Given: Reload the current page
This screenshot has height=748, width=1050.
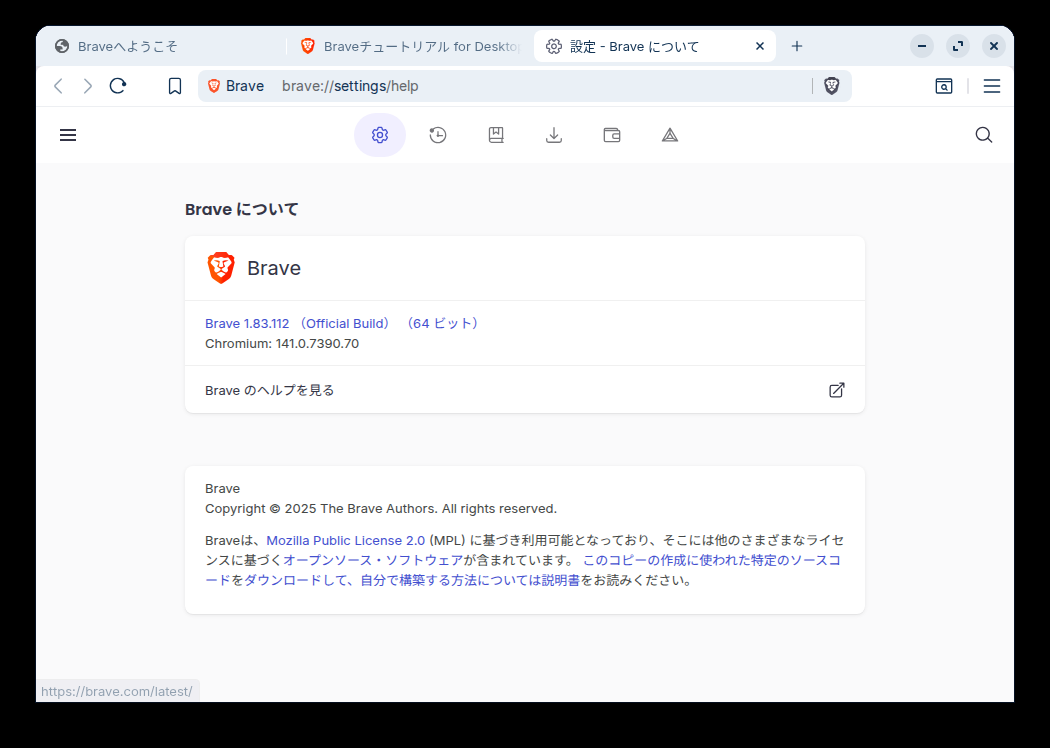Looking at the screenshot, I should pyautogui.click(x=118, y=86).
